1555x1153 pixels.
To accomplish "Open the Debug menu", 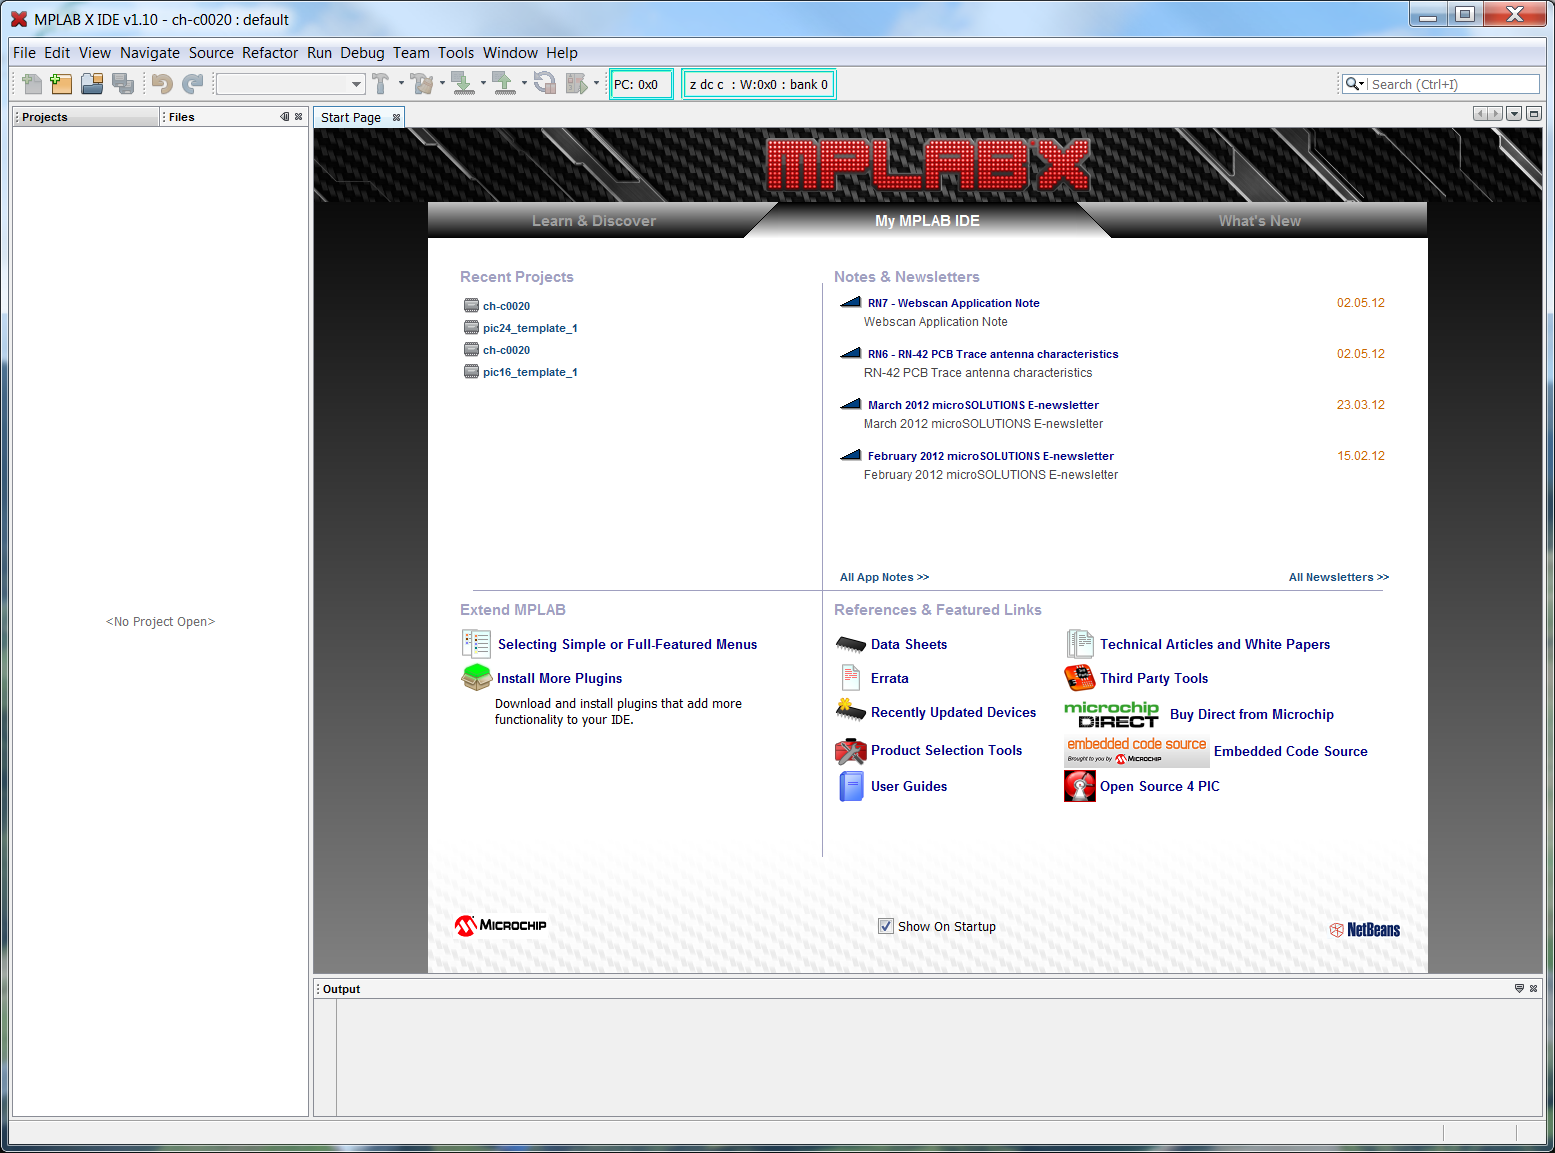I will tap(362, 53).
